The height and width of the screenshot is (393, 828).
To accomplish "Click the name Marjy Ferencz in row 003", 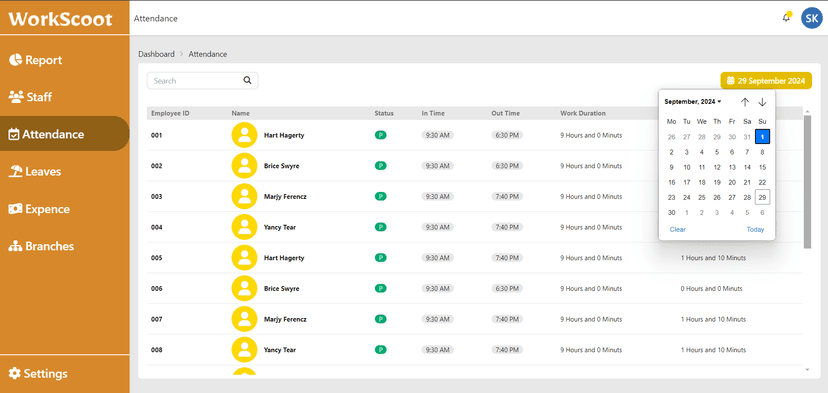I will tap(285, 196).
